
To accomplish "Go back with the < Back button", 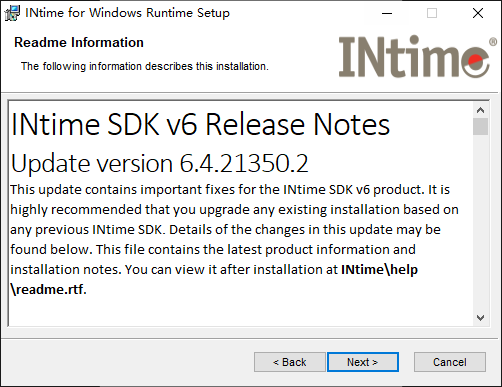I will tap(289, 362).
